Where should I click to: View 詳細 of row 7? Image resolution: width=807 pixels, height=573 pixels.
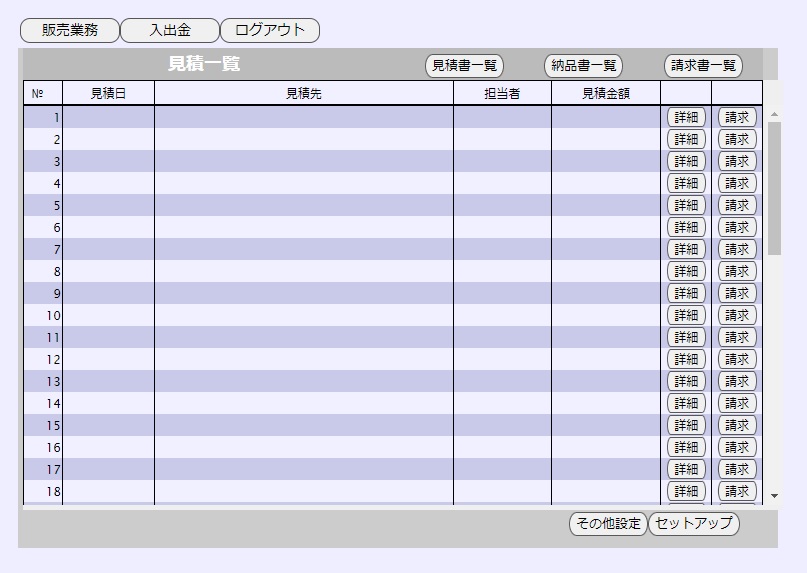[x=686, y=250]
